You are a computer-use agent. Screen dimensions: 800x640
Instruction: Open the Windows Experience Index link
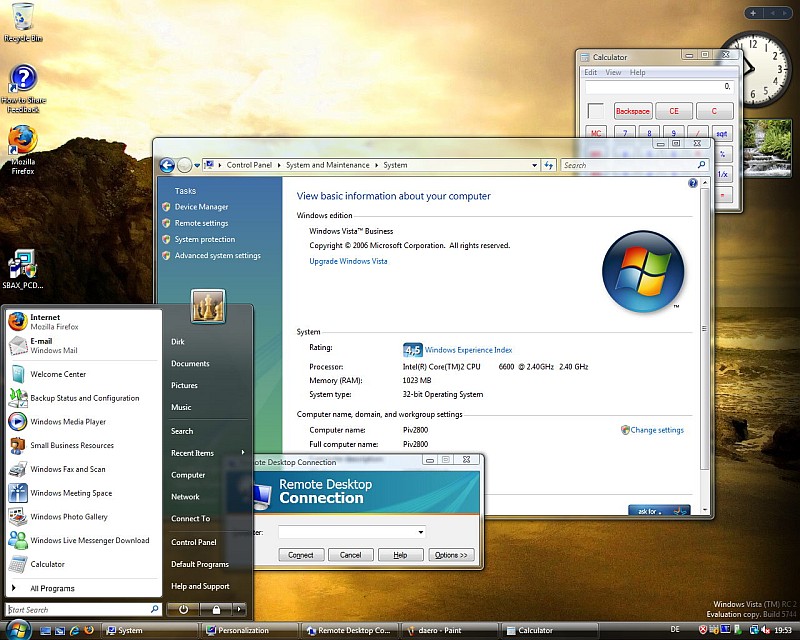468,350
